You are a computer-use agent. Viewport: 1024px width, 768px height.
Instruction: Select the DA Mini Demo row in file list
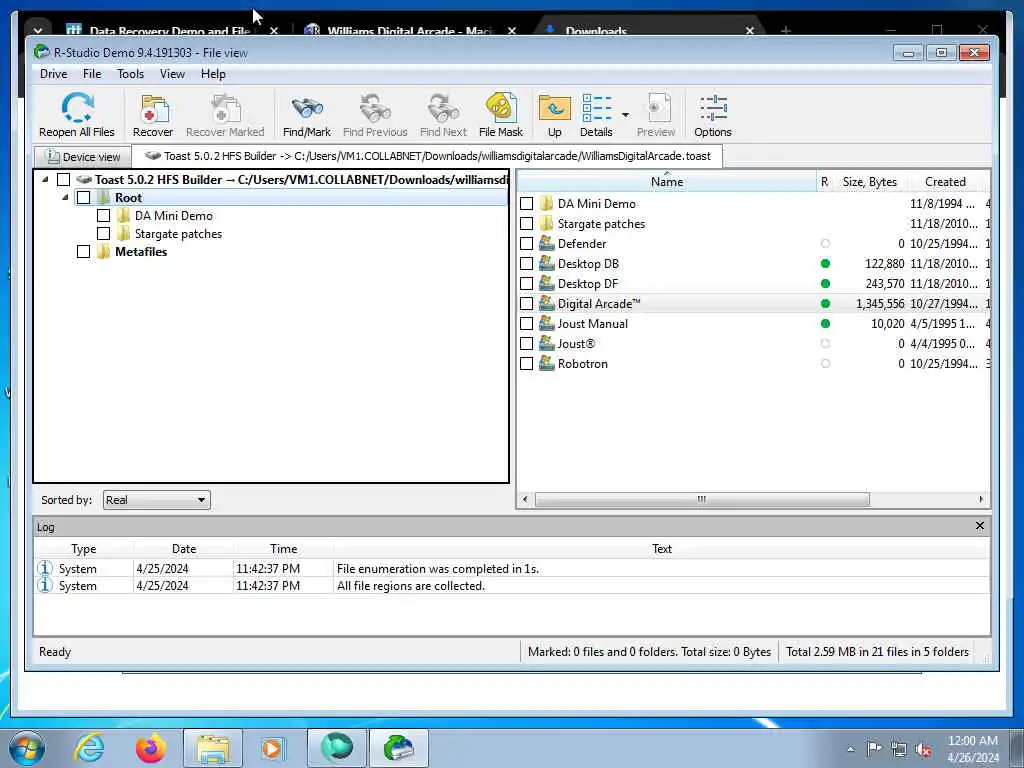tap(754, 204)
